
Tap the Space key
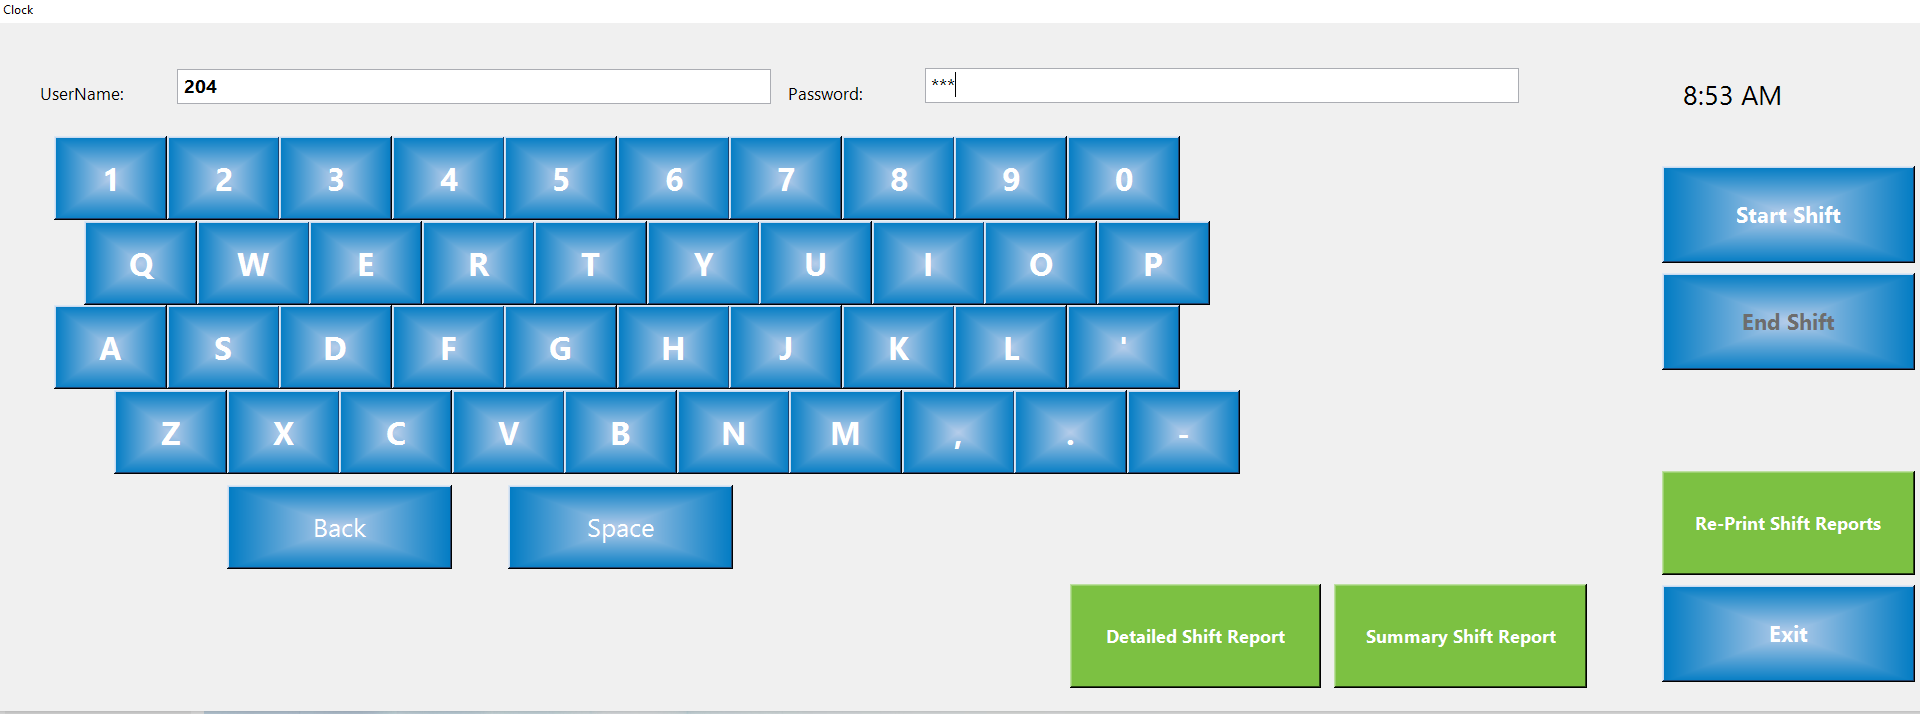coord(620,528)
